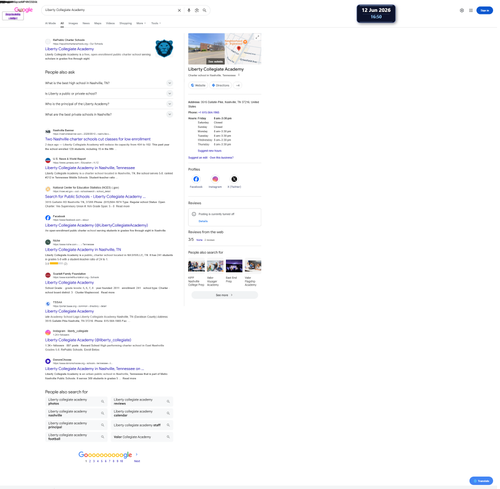This screenshot has width=500, height=489.
Task: Switch to News tab
Action: 86,23
